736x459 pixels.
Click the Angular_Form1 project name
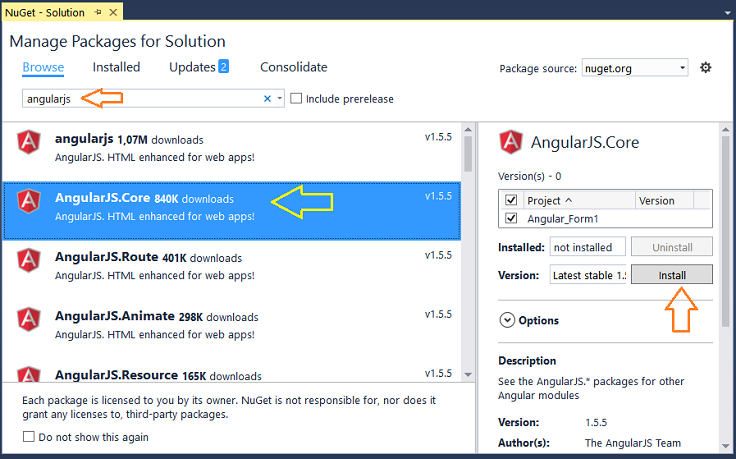(562, 219)
